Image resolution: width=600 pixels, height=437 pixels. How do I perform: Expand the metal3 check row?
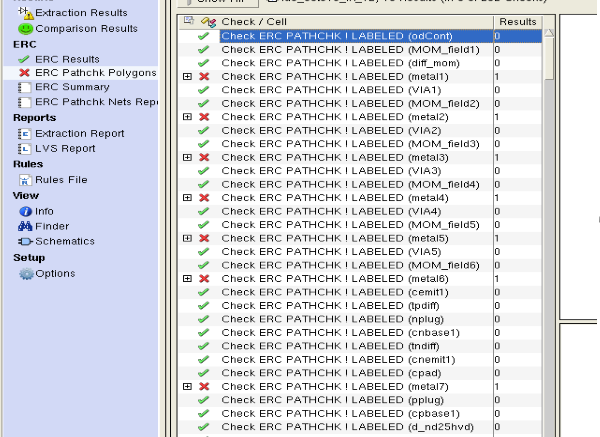pyautogui.click(x=187, y=157)
